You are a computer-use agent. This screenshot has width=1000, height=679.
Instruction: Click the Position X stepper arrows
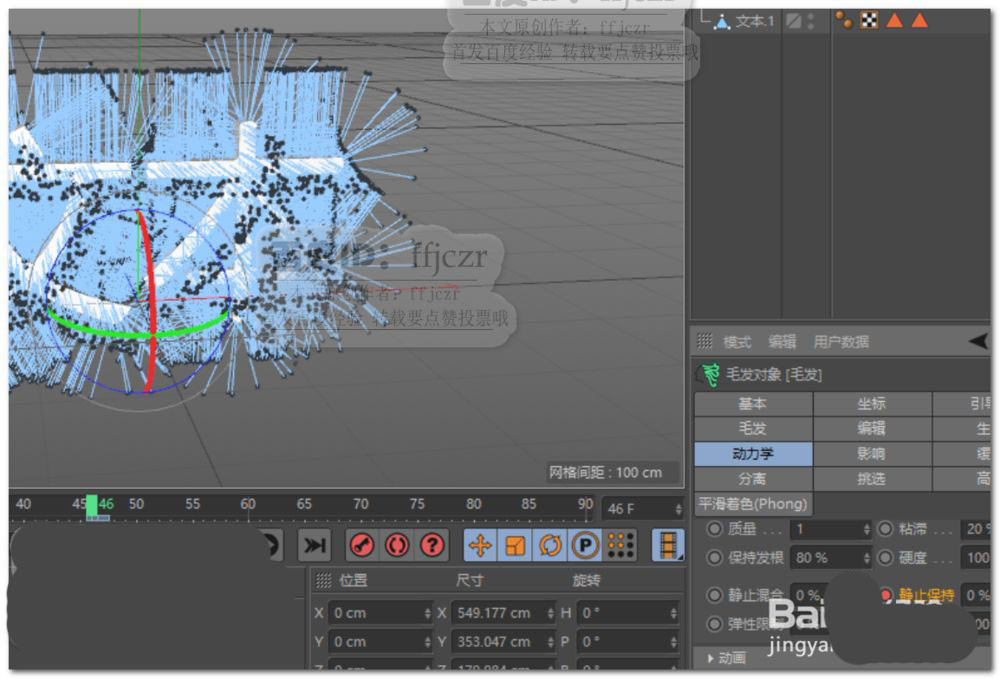427,613
